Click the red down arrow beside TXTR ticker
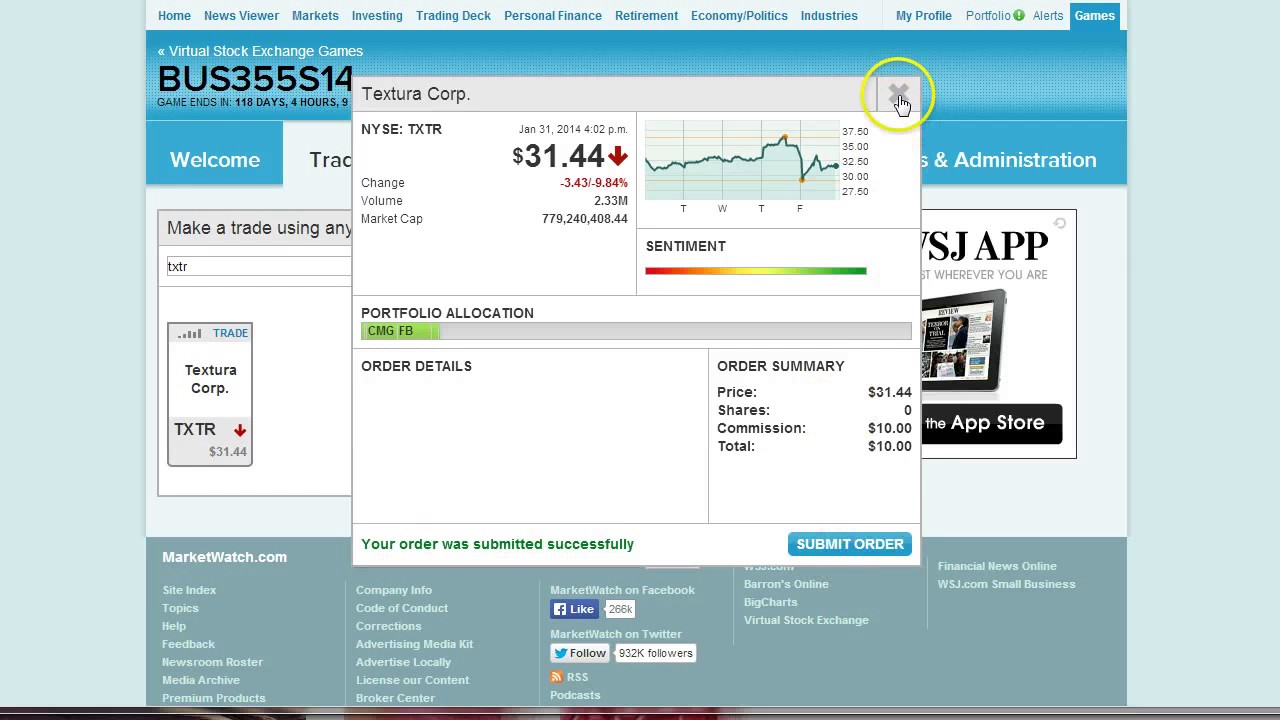 tap(240, 430)
